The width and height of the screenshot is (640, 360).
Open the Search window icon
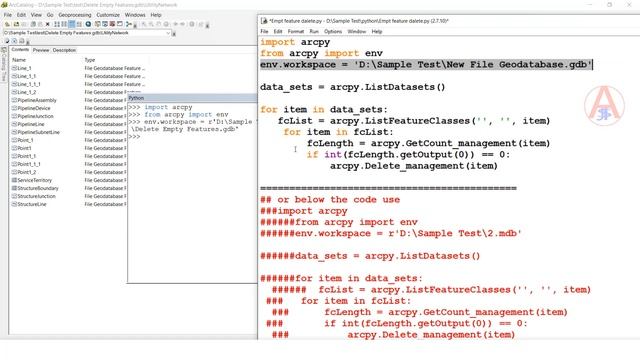[104, 24]
